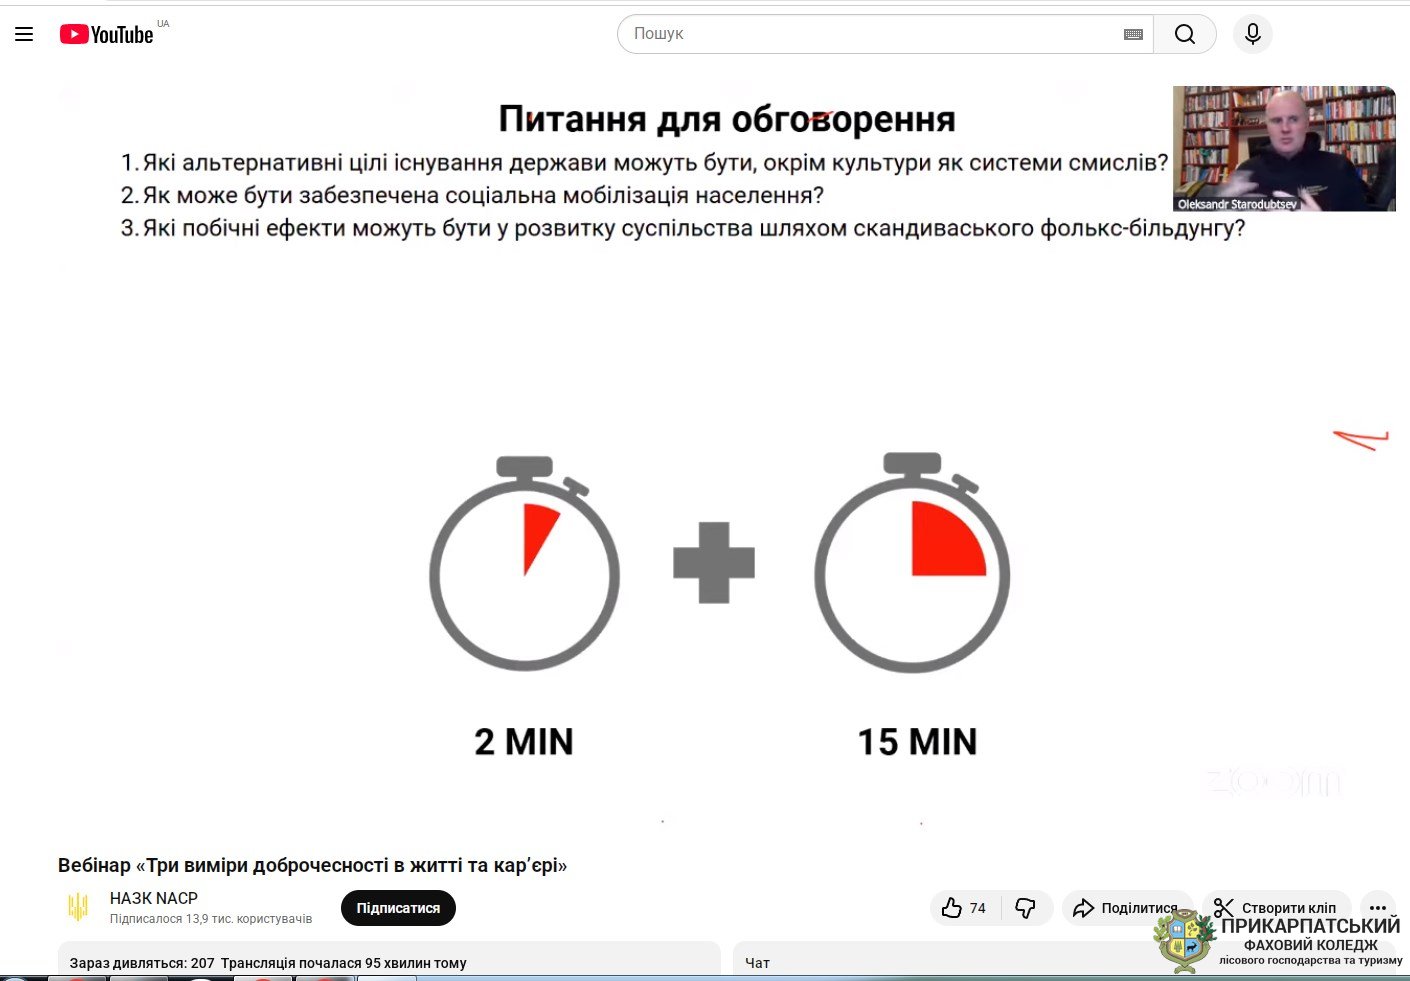Image resolution: width=1410 pixels, height=981 pixels.
Task: Activate voice search microphone
Action: pyautogui.click(x=1252, y=34)
